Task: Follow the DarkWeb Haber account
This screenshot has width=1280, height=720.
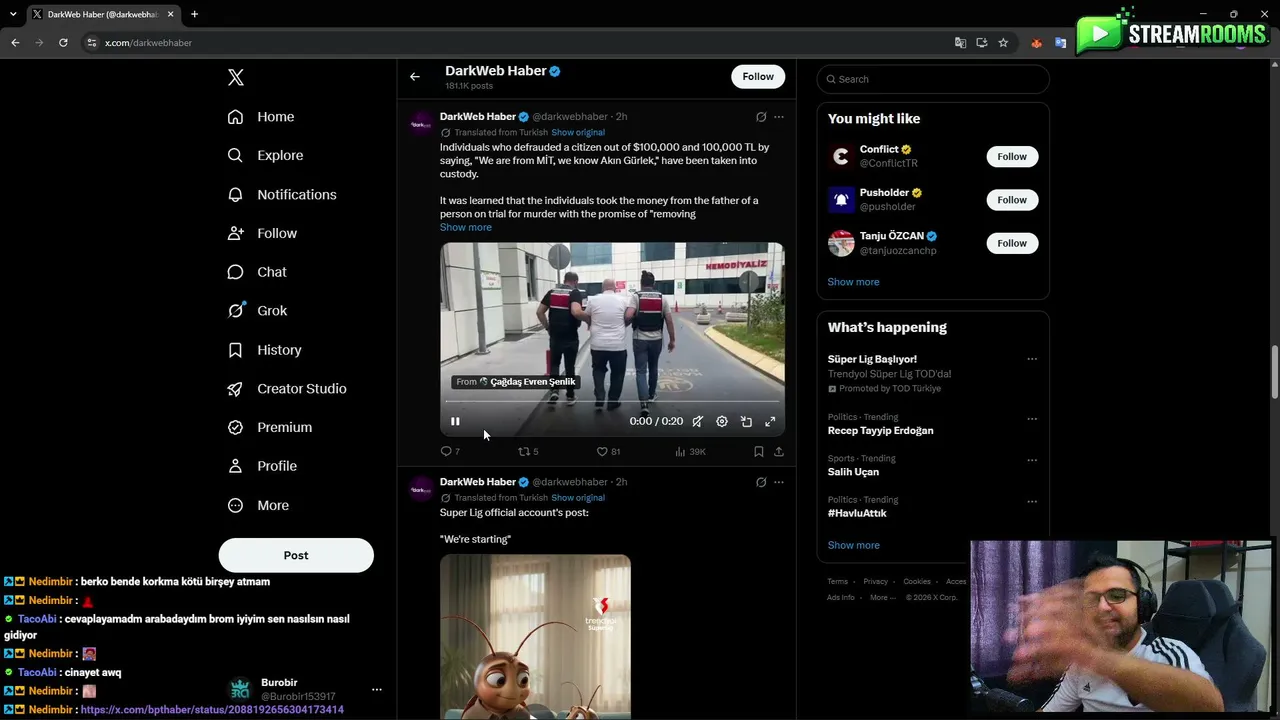Action: click(758, 76)
